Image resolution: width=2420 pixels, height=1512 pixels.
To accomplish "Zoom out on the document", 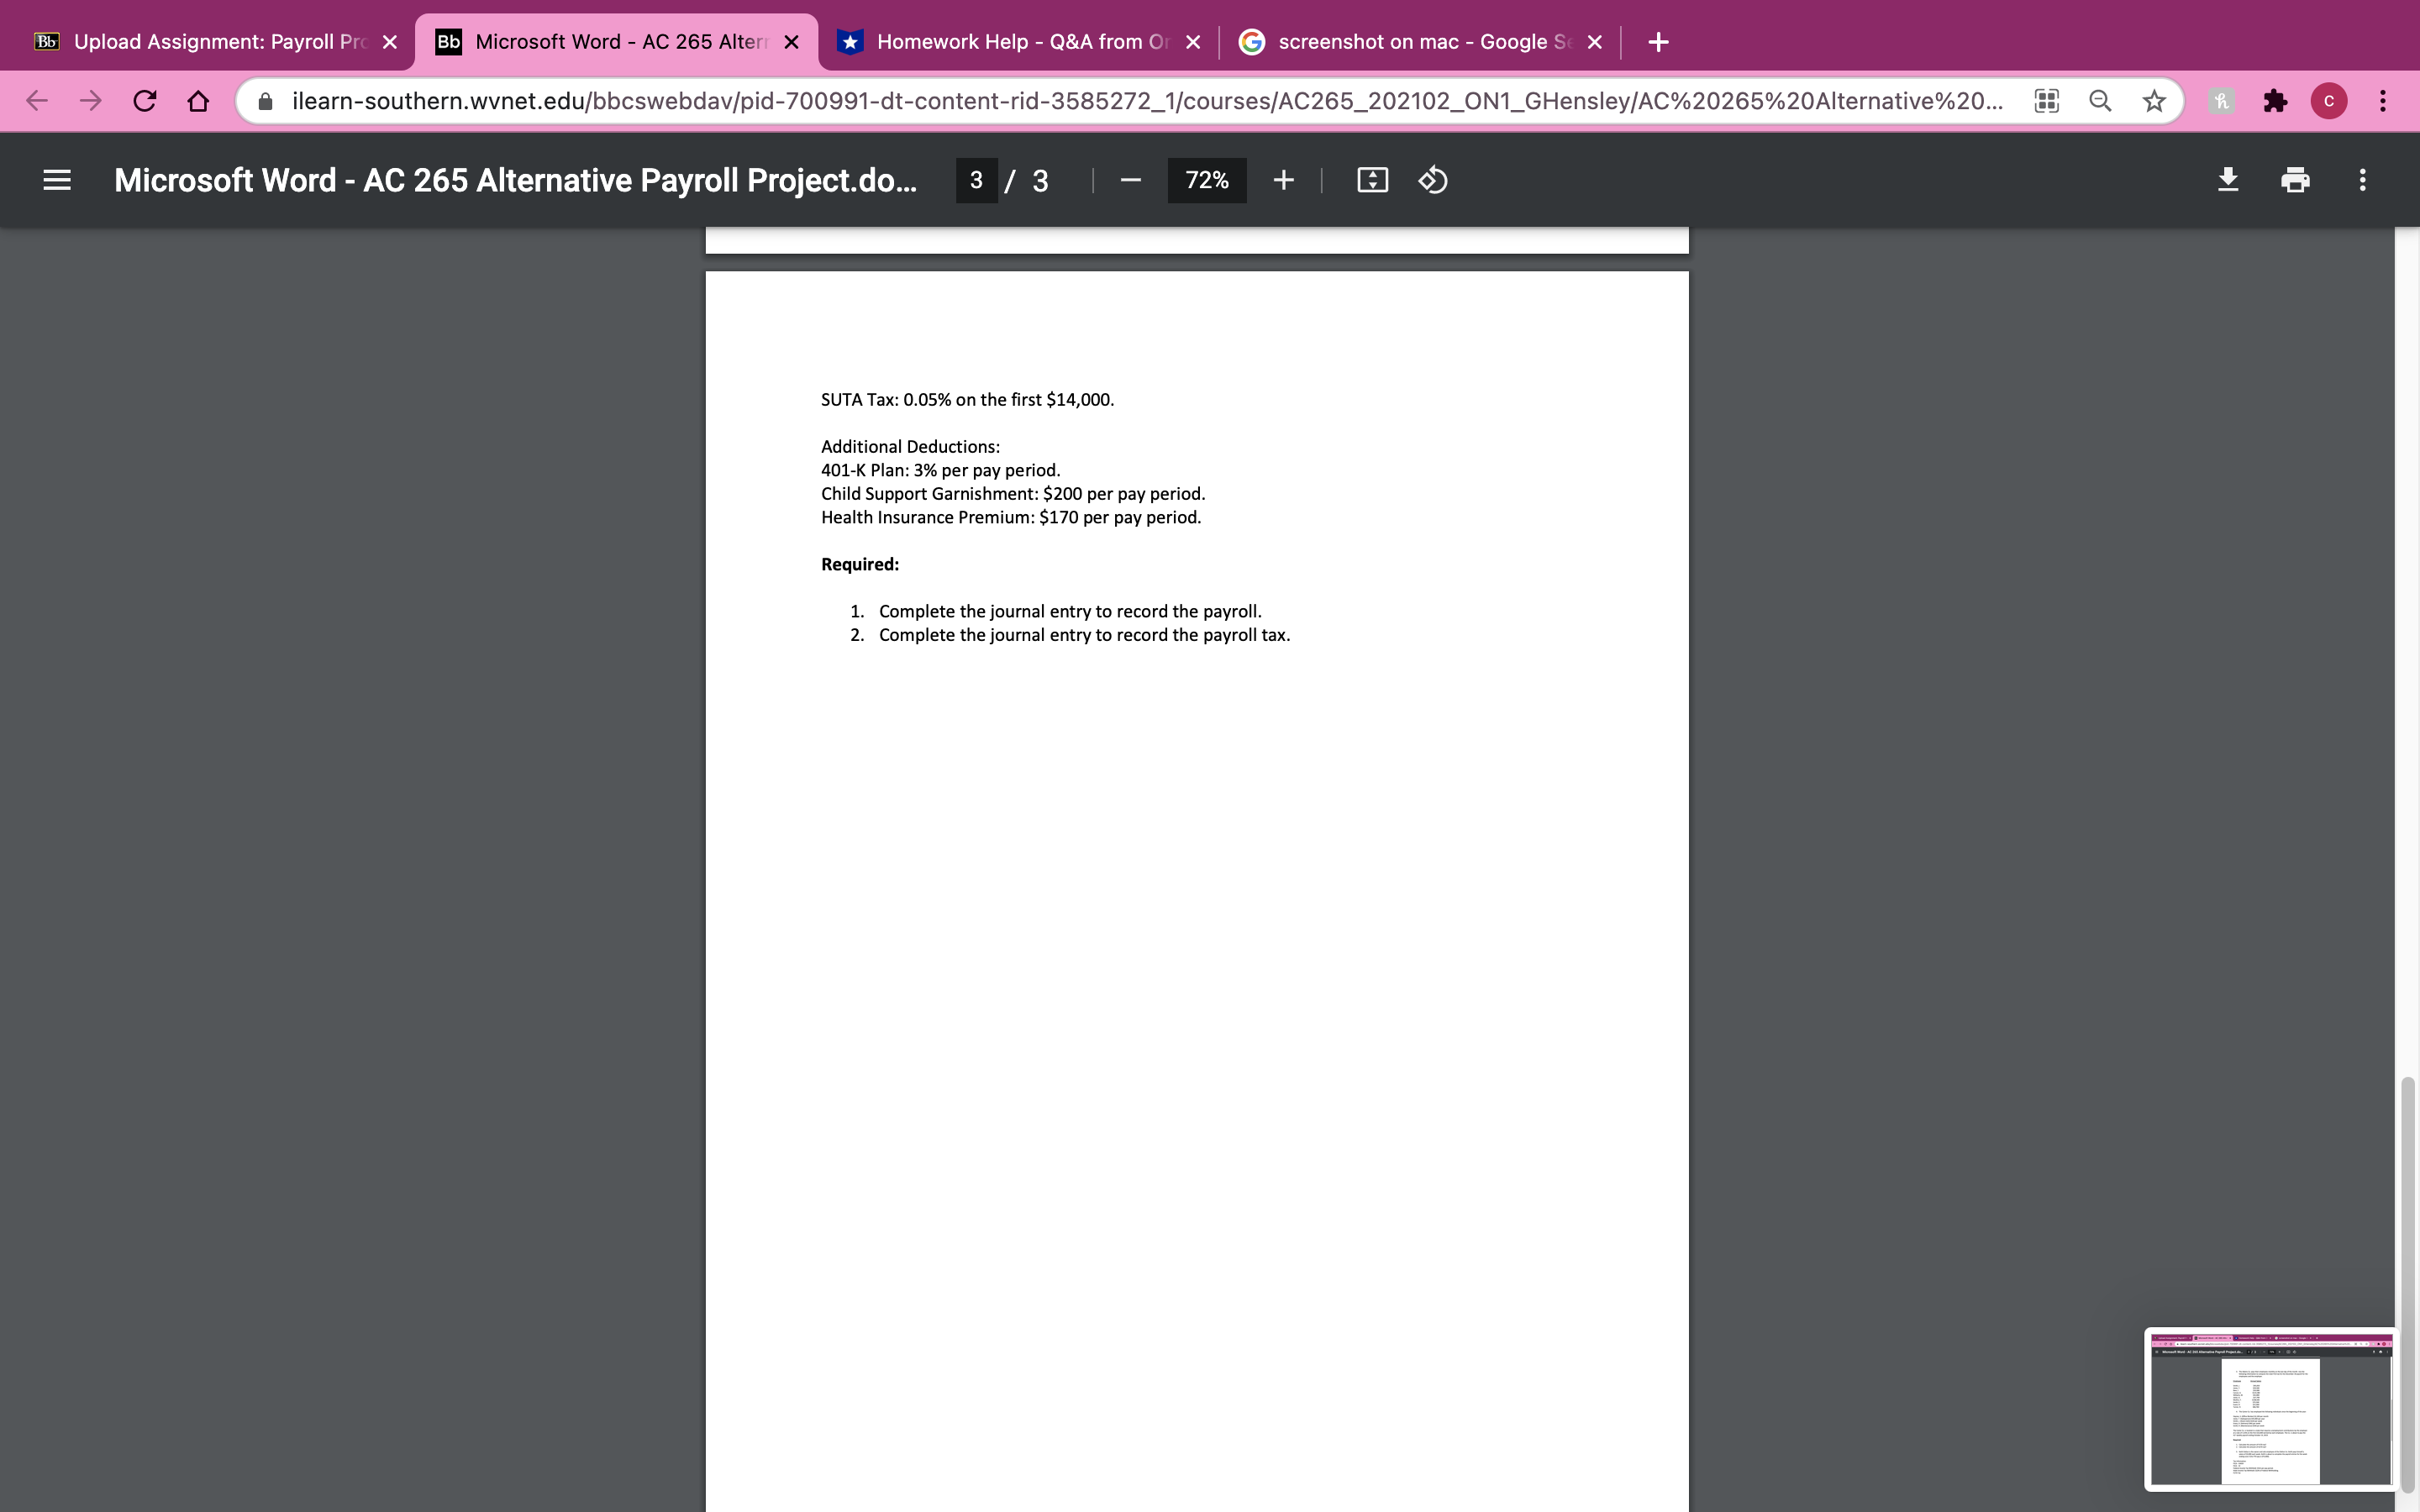I will coord(1130,180).
